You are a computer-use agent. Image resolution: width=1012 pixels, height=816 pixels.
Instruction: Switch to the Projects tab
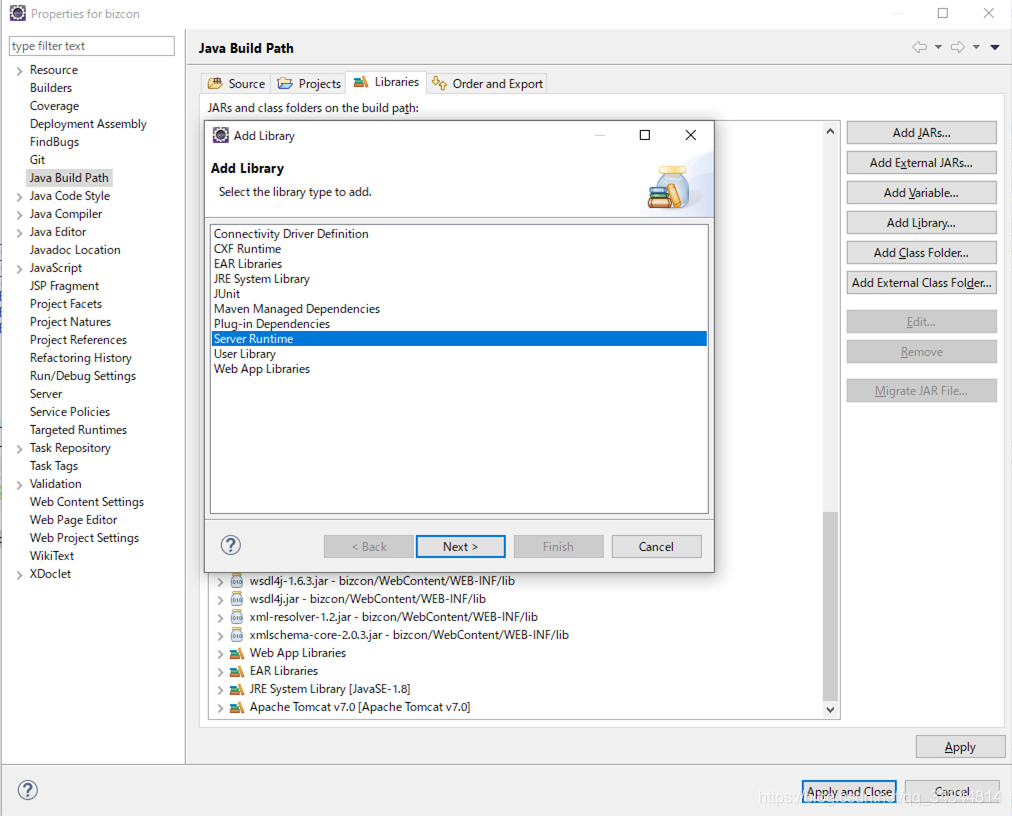click(x=309, y=83)
